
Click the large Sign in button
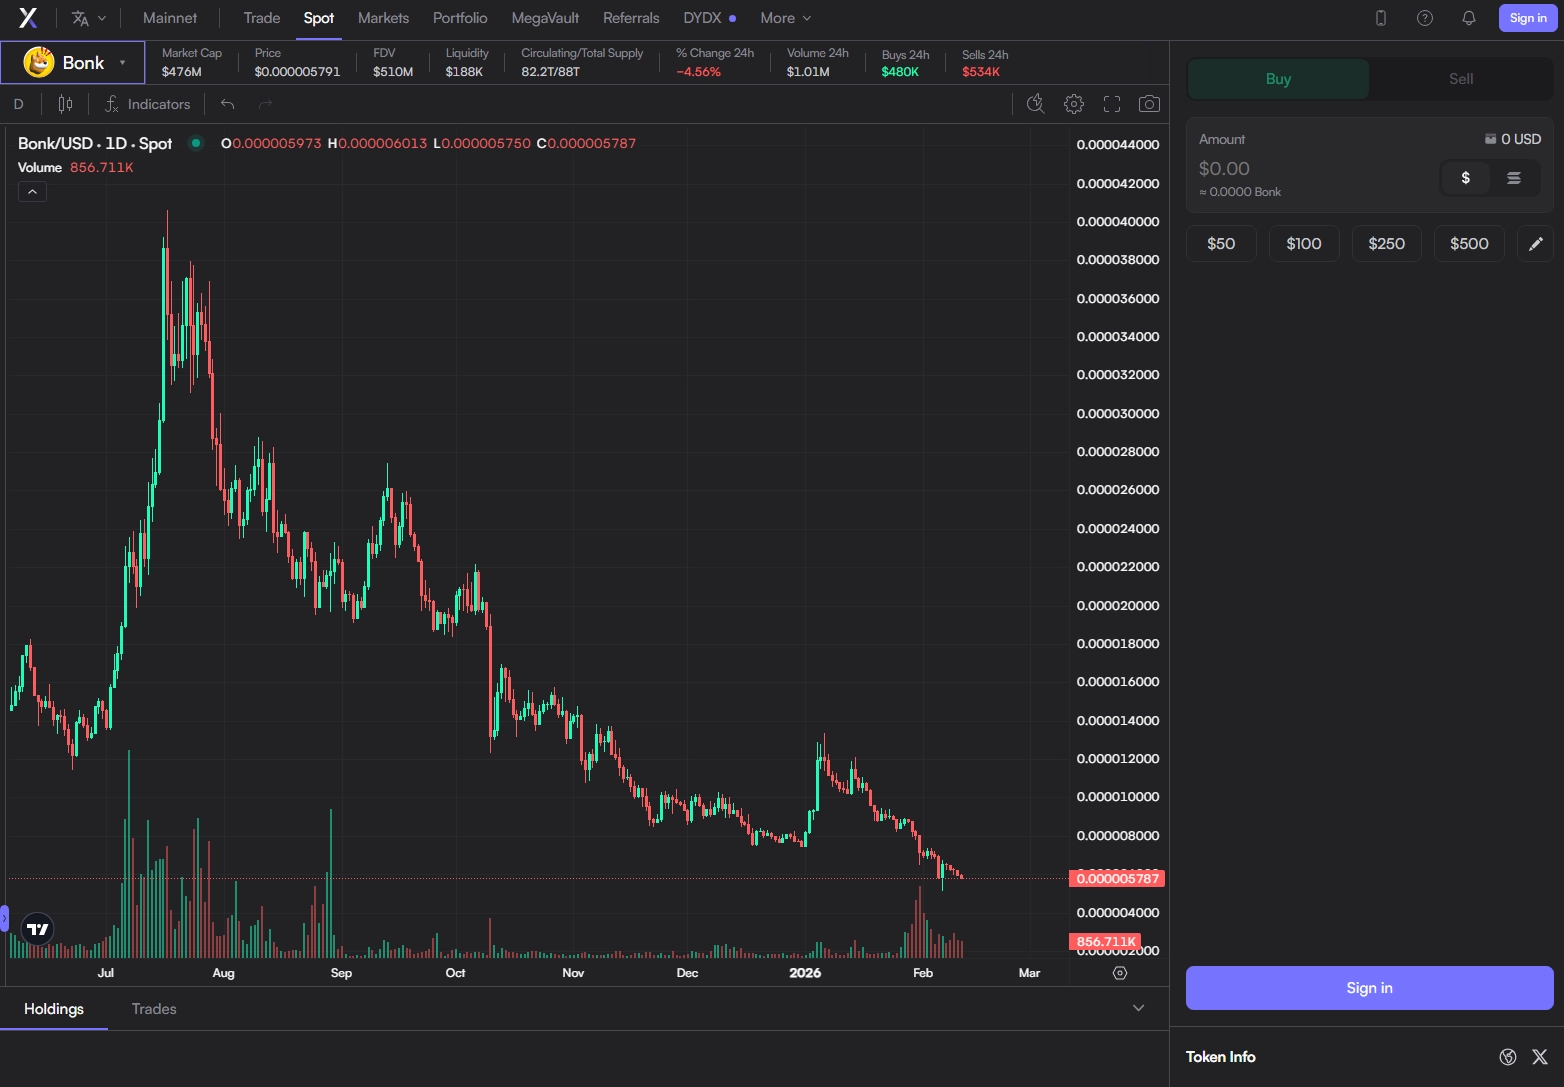tap(1370, 988)
